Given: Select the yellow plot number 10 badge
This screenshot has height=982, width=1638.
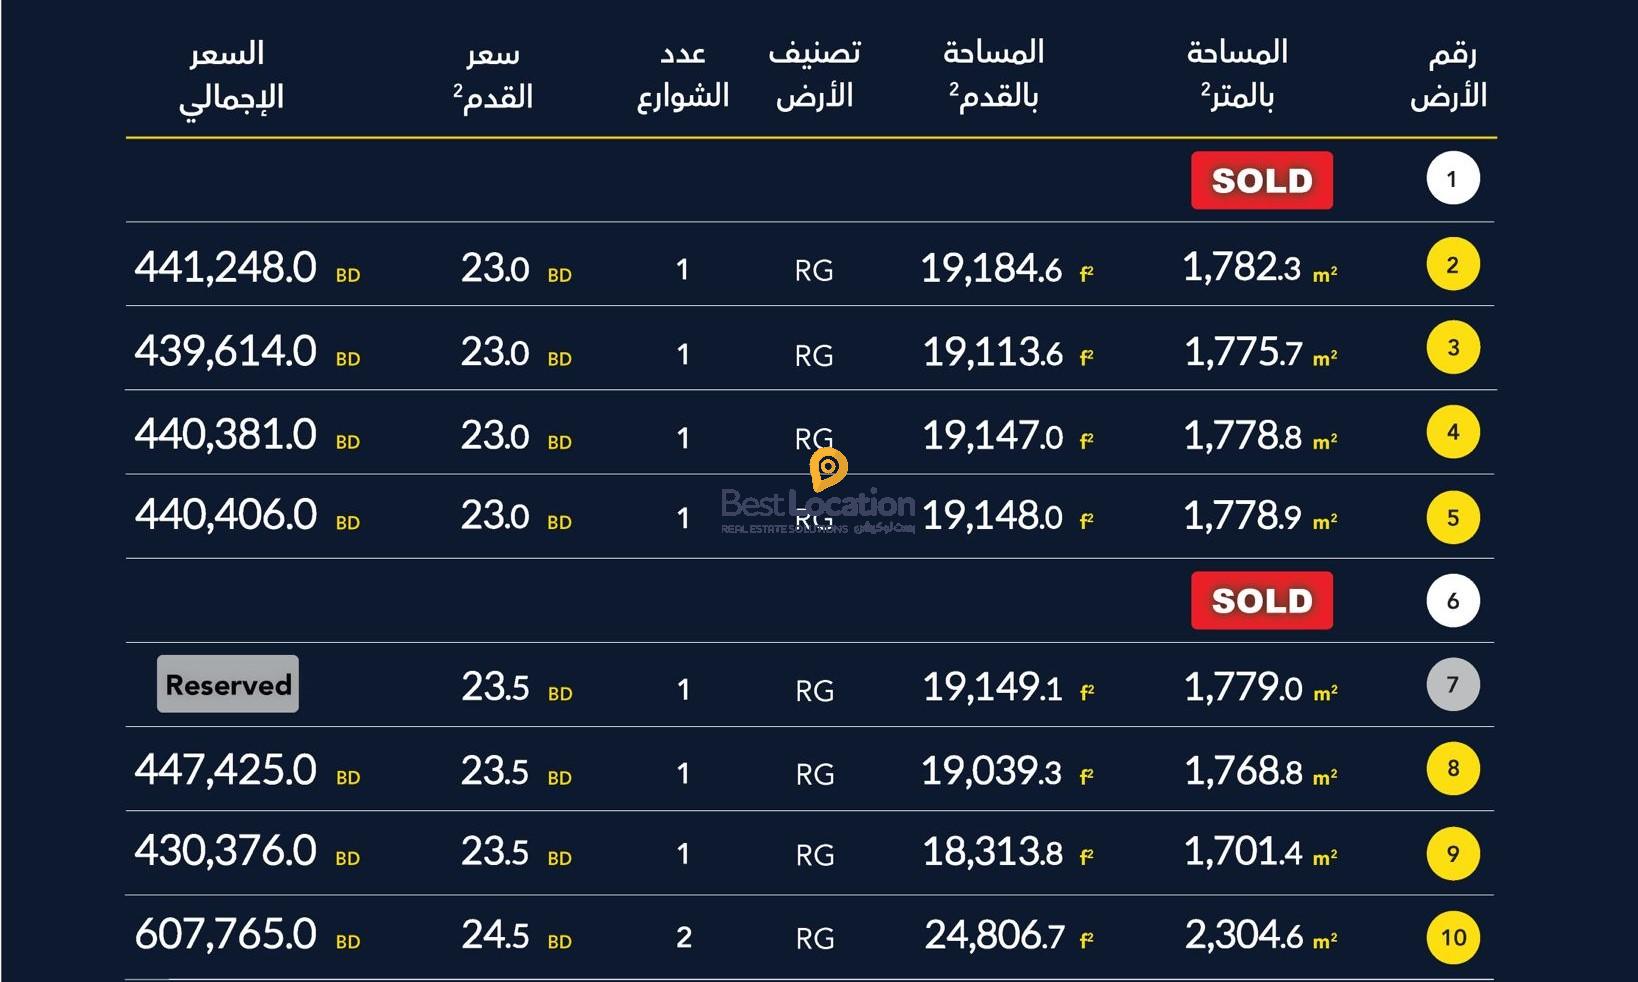Looking at the screenshot, I should pos(1452,937).
